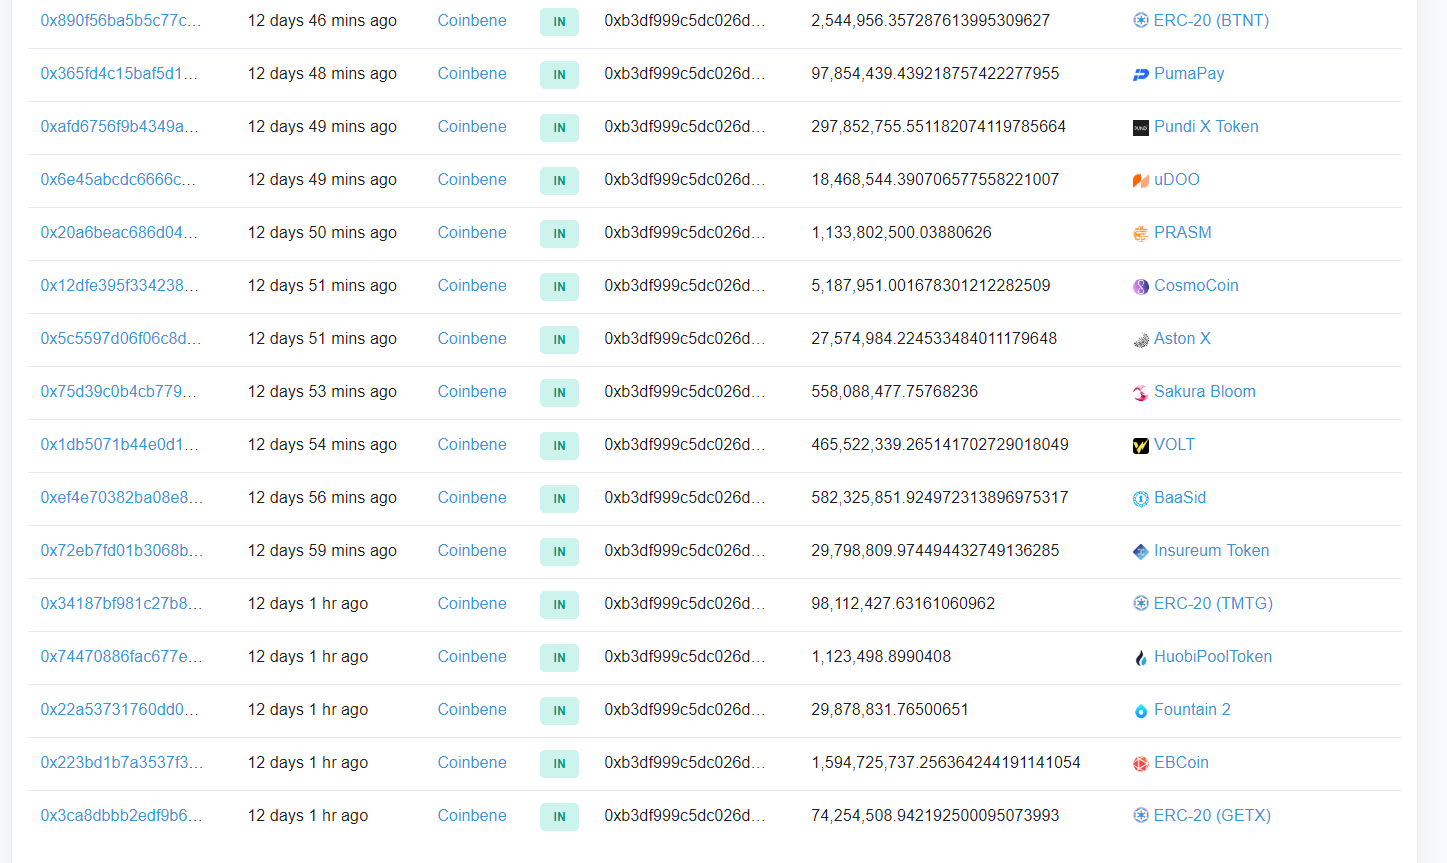Open Coinbene sender in the PumaPay row
The image size is (1447, 863).
tap(472, 73)
